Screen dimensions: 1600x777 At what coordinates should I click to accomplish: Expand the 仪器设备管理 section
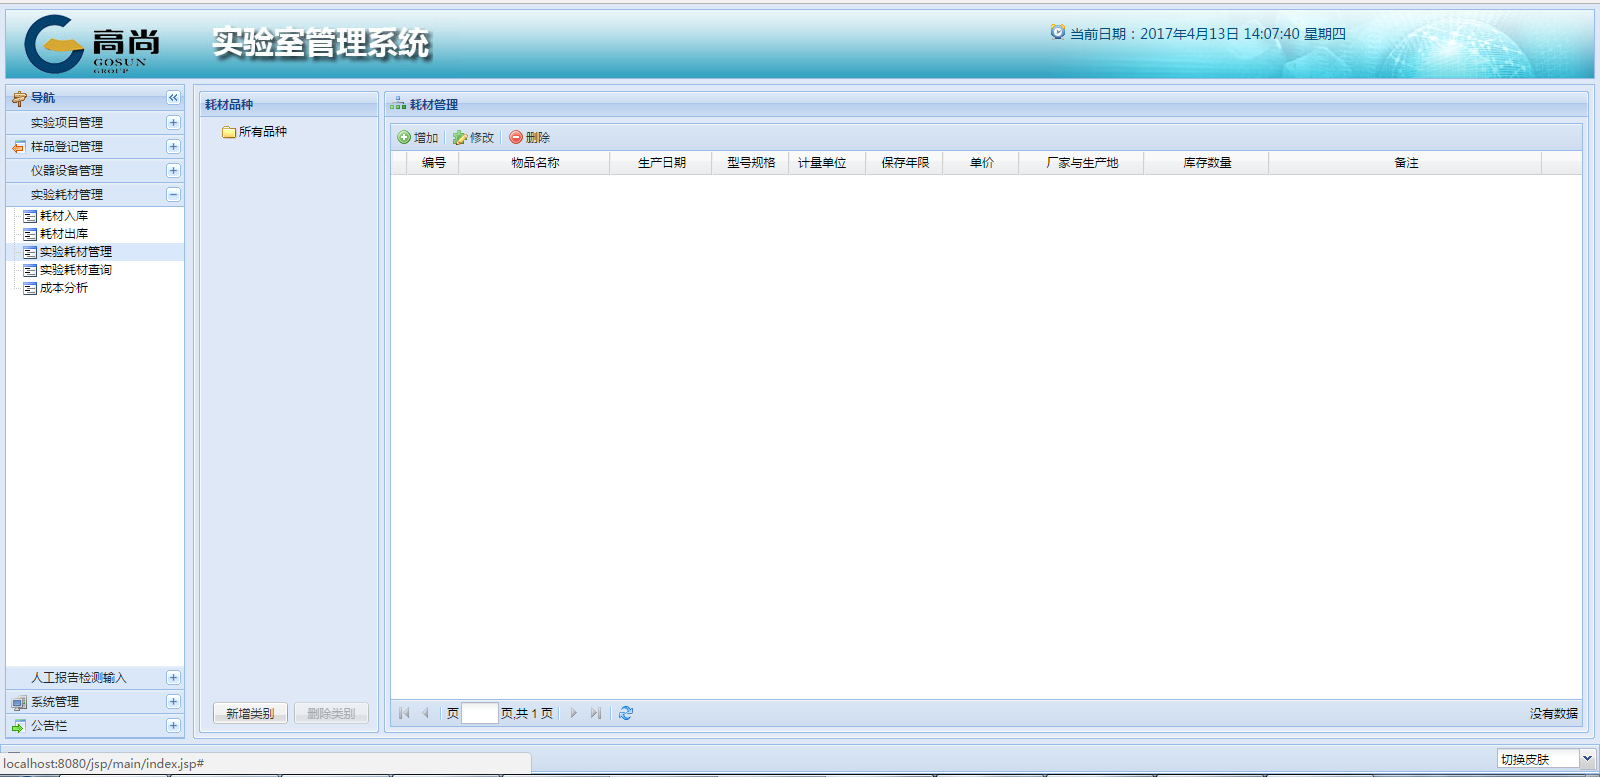click(x=173, y=170)
